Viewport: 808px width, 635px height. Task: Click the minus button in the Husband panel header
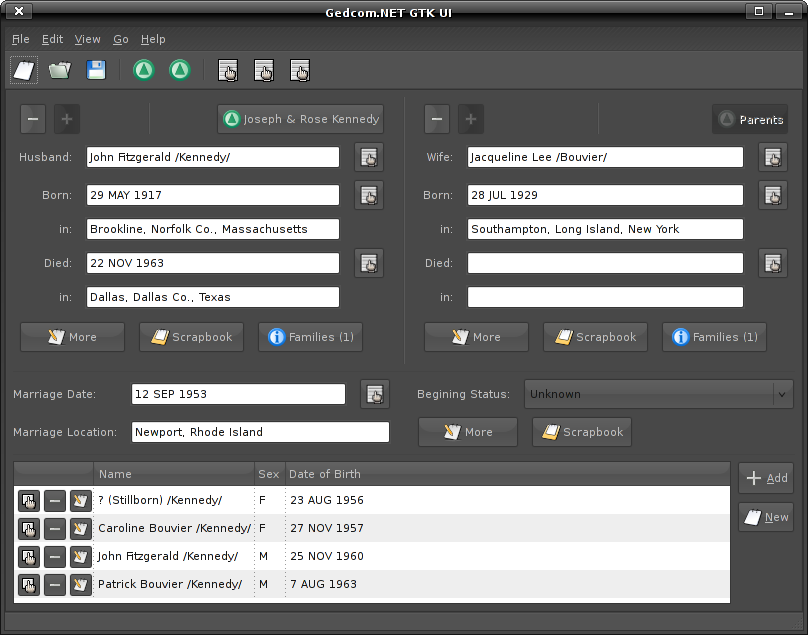point(33,119)
